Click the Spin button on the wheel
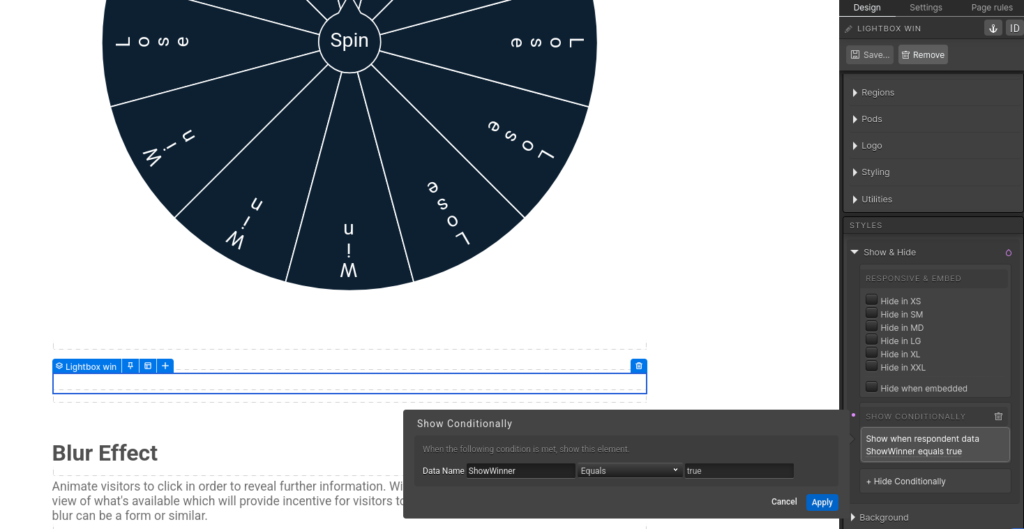Image resolution: width=1024 pixels, height=529 pixels. tap(349, 41)
